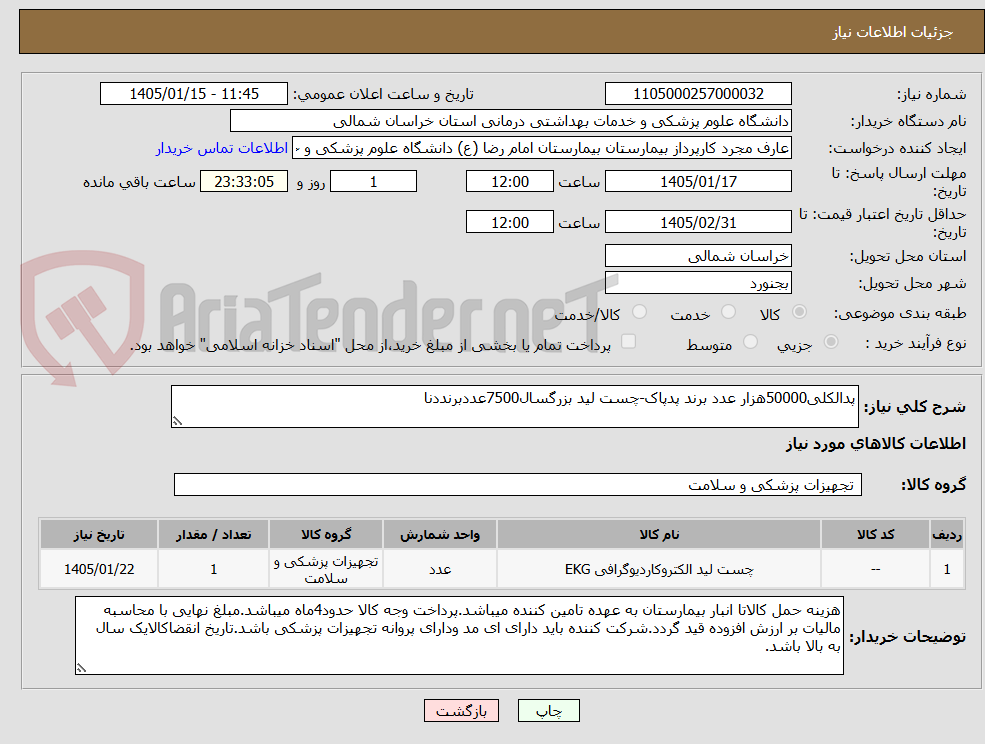Select the کالا/خدمت radio button

click(x=639, y=312)
